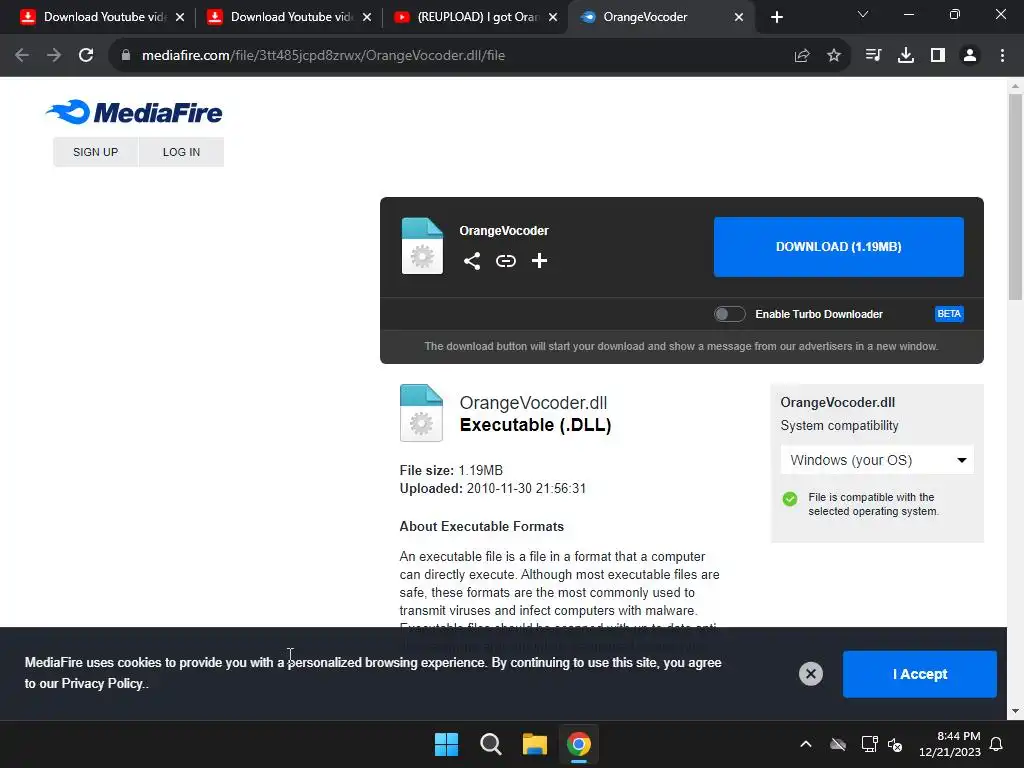Open the System compatibility OS dropdown
Image resolution: width=1024 pixels, height=768 pixels.
tap(877, 460)
